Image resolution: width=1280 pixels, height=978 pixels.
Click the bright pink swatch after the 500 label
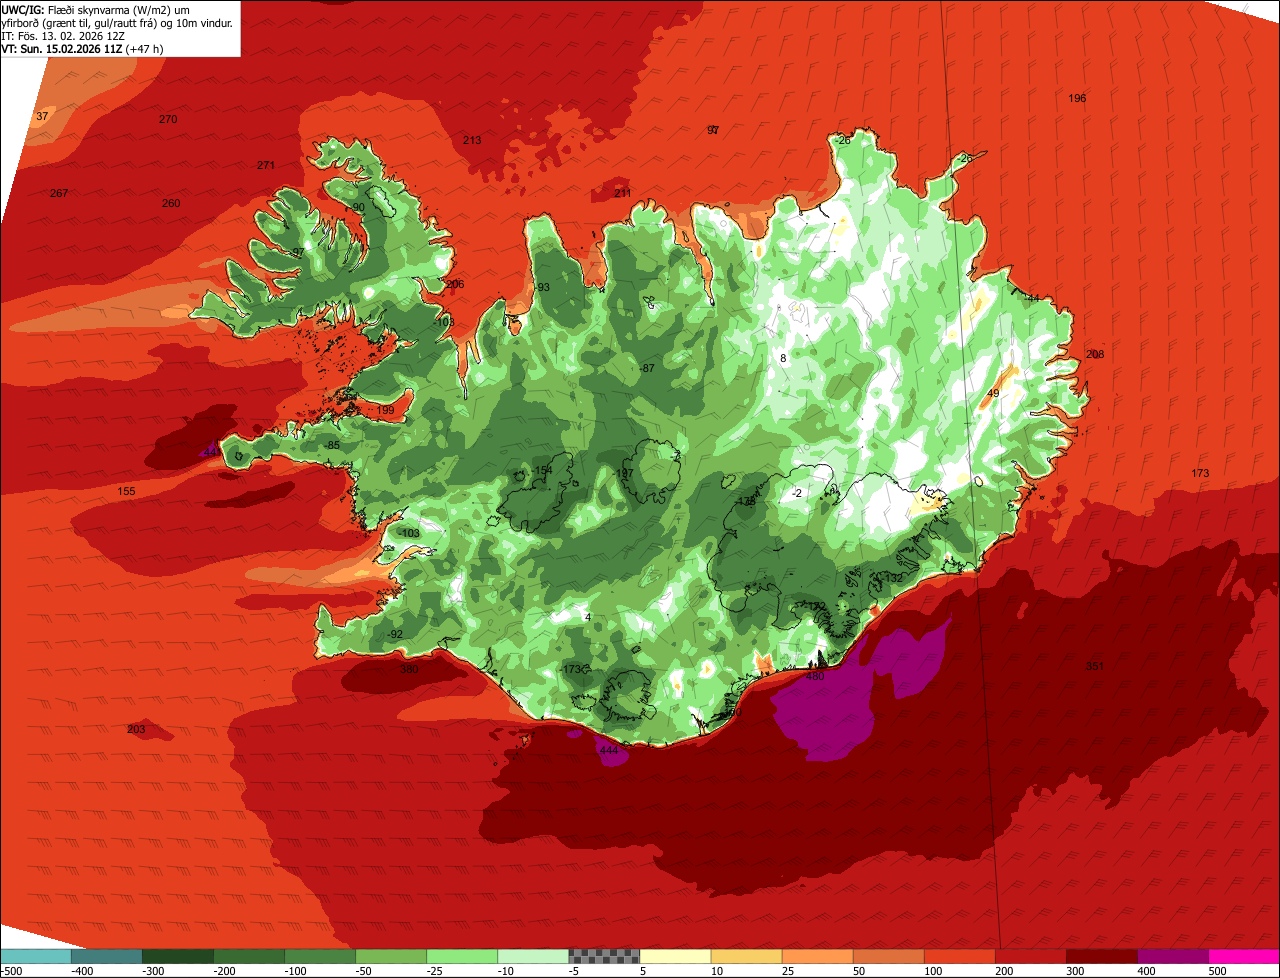pos(1244,955)
